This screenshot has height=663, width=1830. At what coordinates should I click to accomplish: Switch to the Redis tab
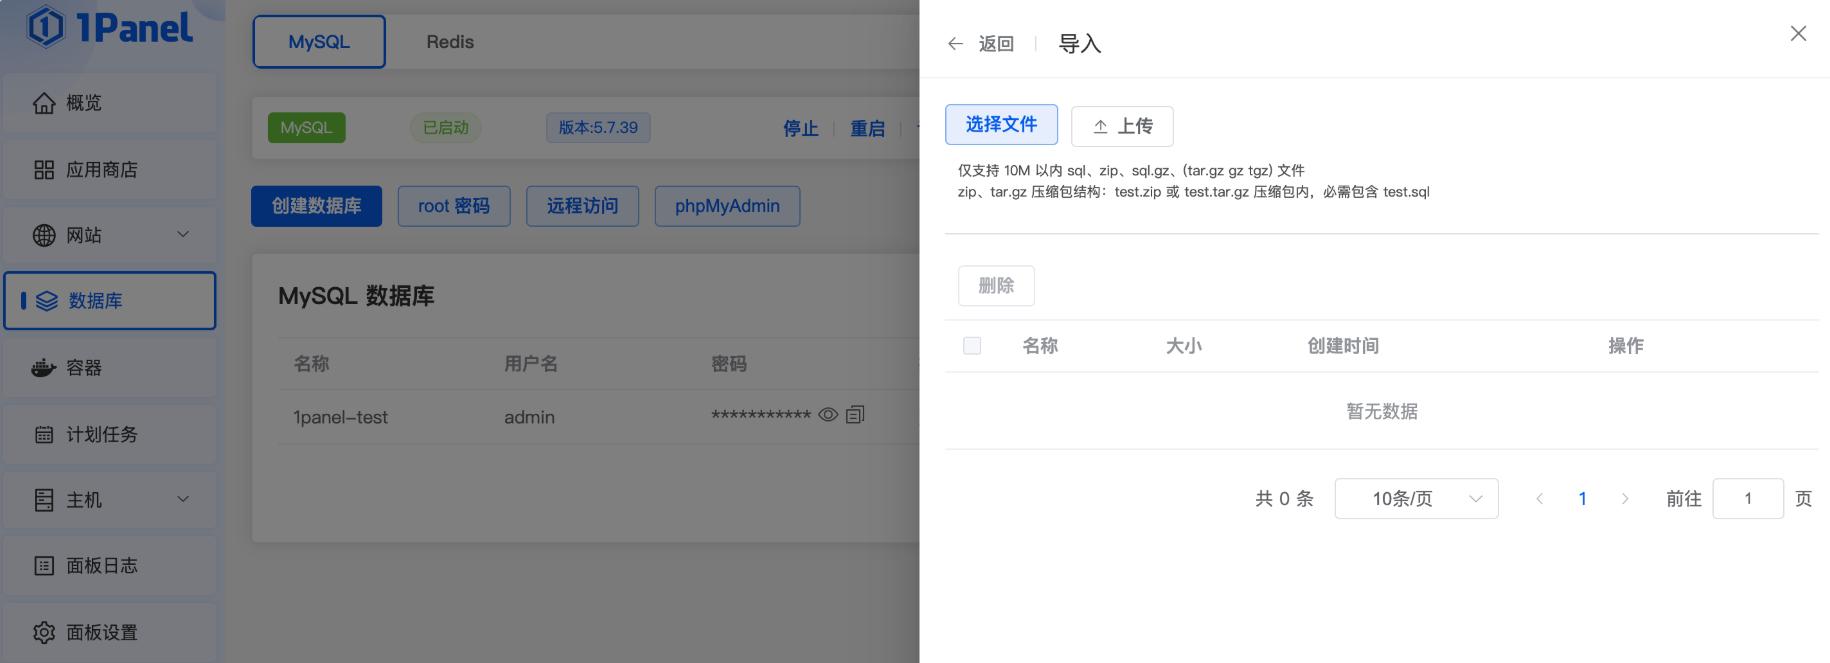pyautogui.click(x=450, y=42)
